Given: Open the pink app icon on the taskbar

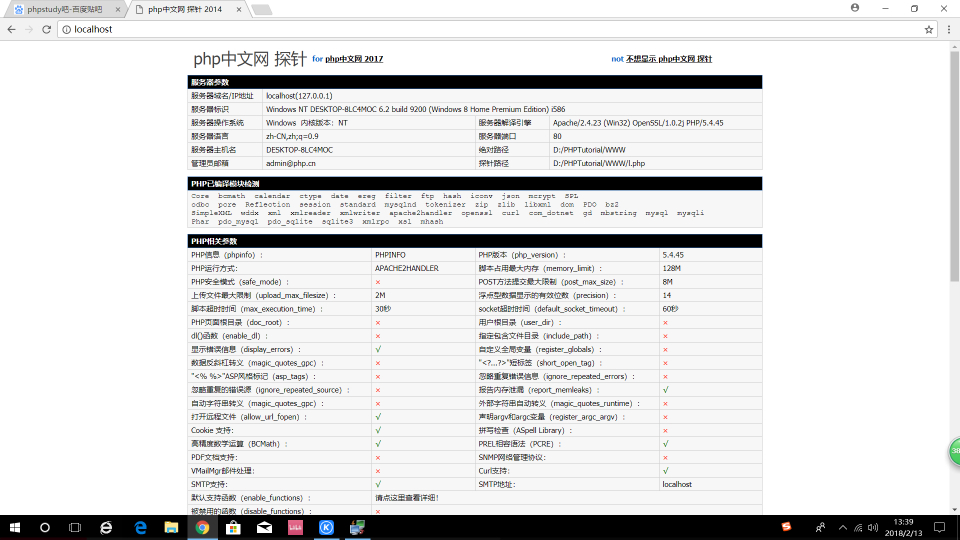Looking at the screenshot, I should pyautogui.click(x=295, y=527).
